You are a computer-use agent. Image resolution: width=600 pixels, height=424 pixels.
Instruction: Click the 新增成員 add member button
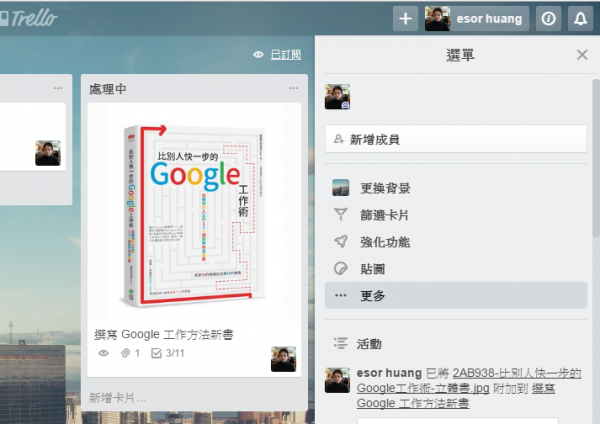[456, 139]
